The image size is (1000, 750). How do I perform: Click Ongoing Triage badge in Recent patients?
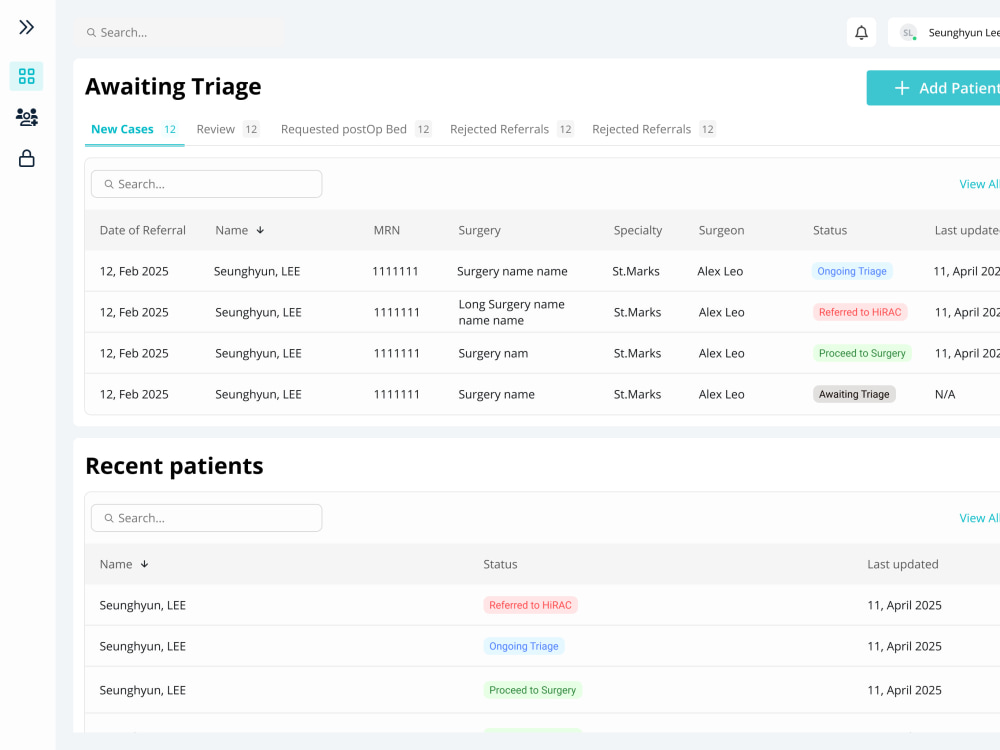coord(524,646)
